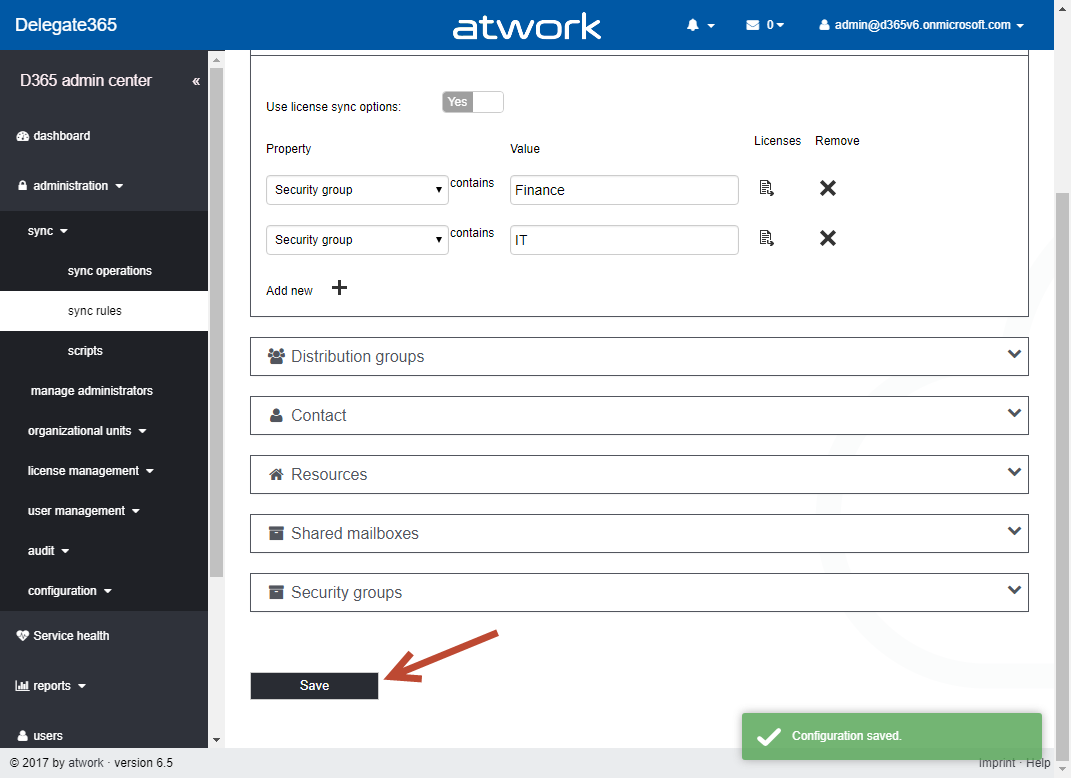Click the Save button
1071x778 pixels.
[x=314, y=685]
